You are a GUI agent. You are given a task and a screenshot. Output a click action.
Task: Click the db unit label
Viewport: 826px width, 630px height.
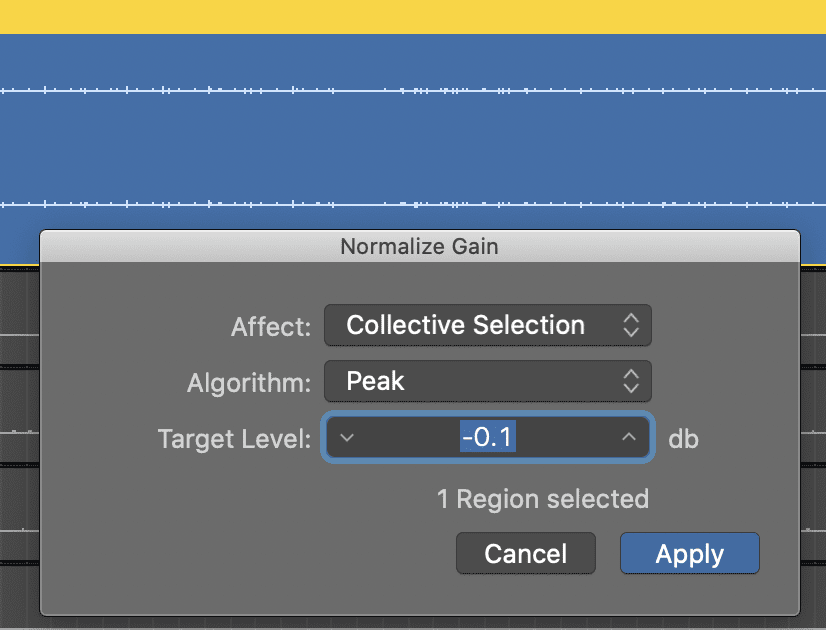click(683, 439)
